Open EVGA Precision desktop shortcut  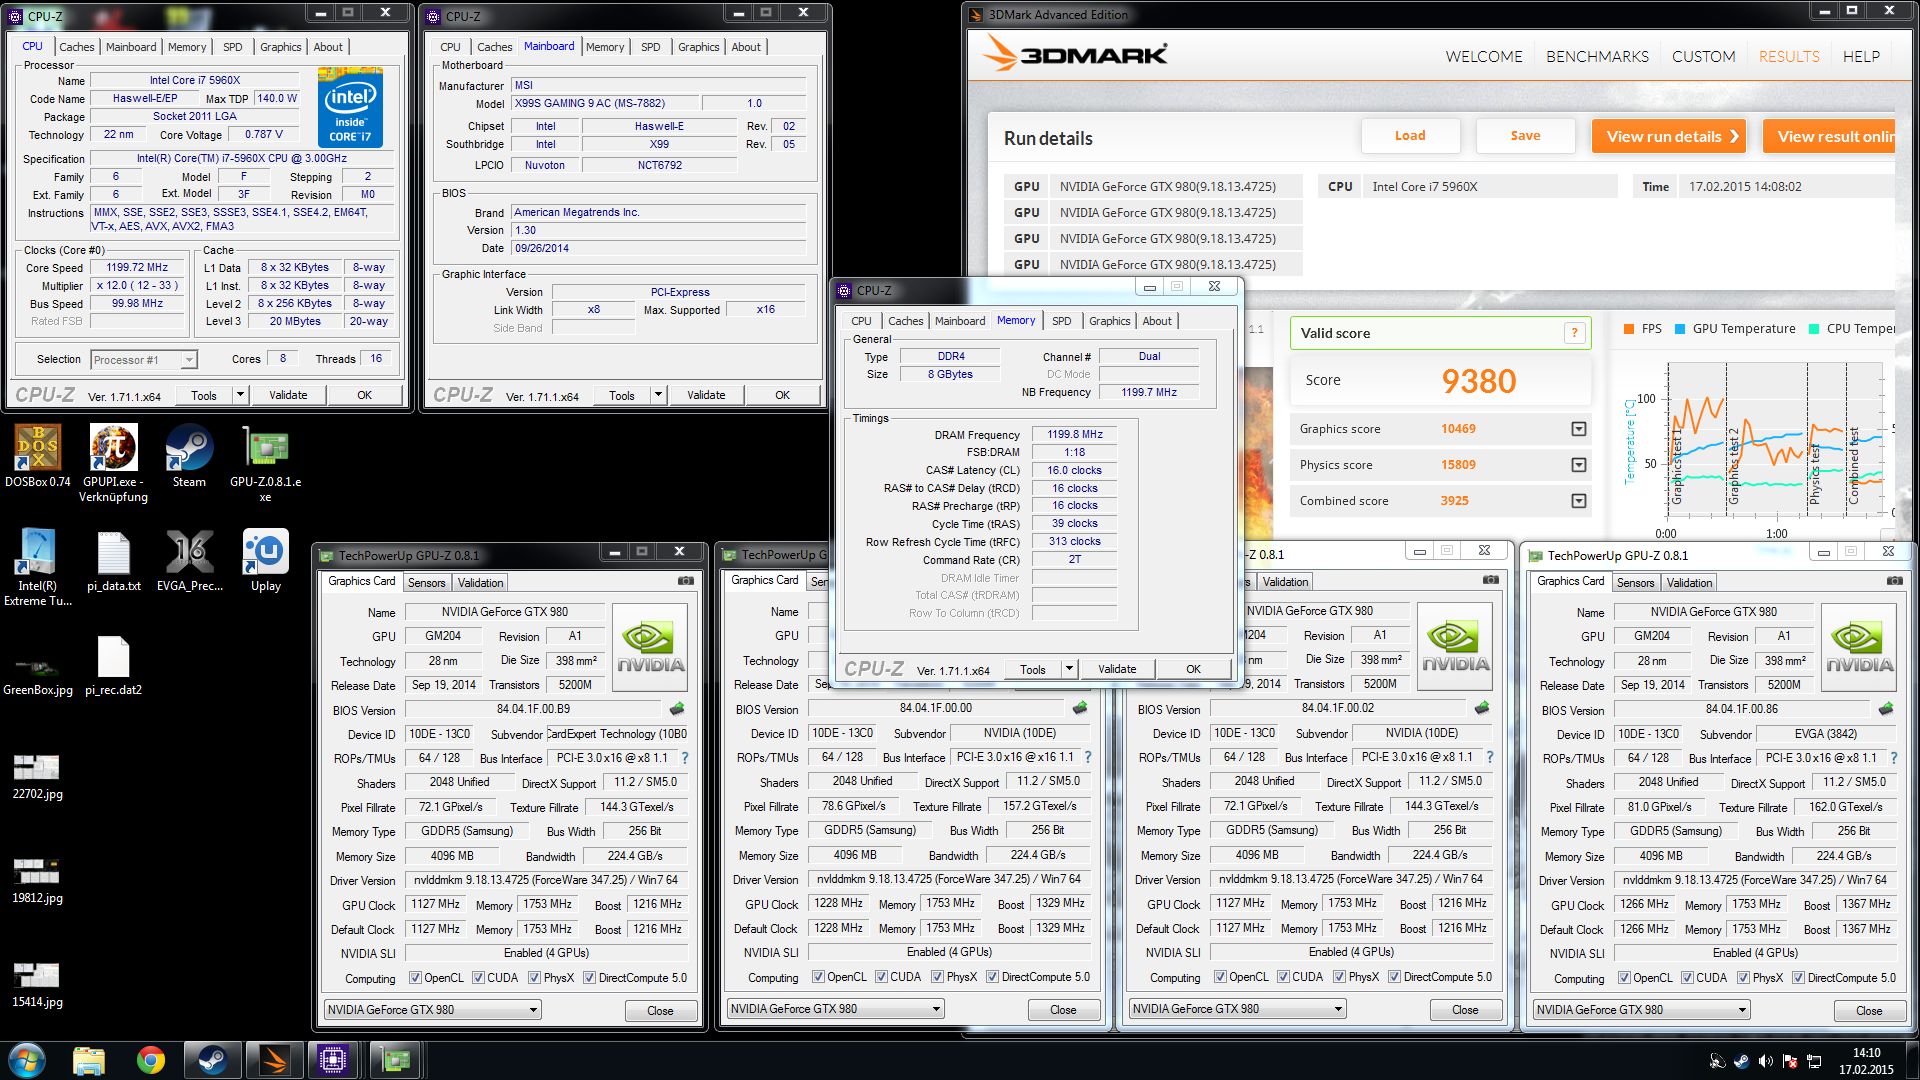tap(189, 560)
